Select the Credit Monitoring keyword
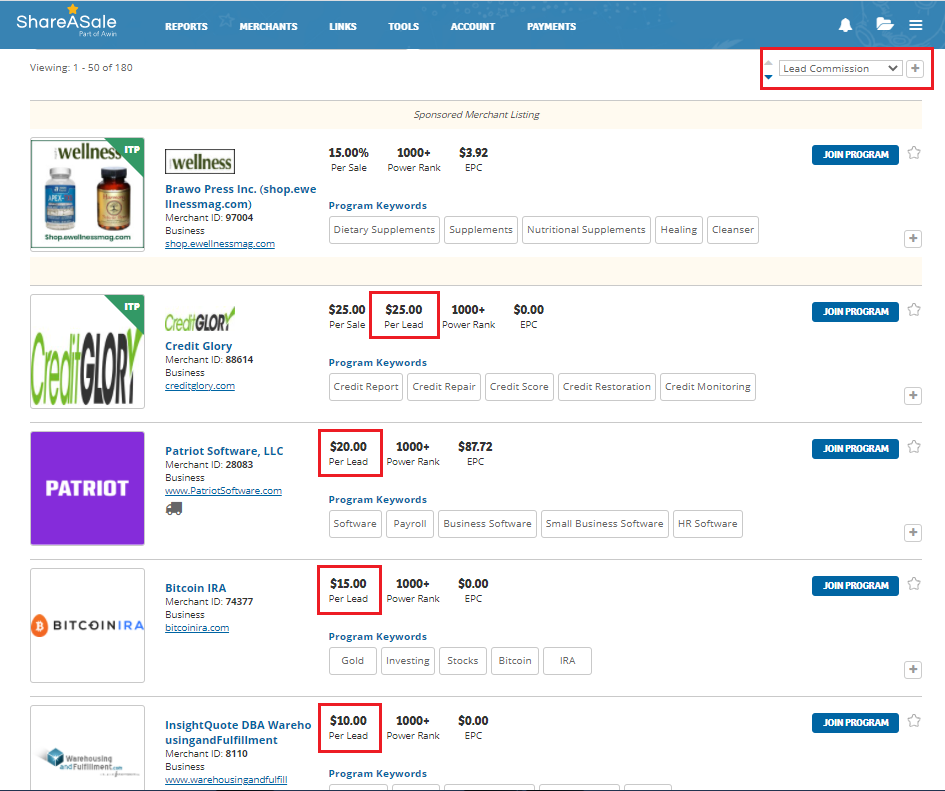Viewport: 945px width, 791px height. point(708,386)
